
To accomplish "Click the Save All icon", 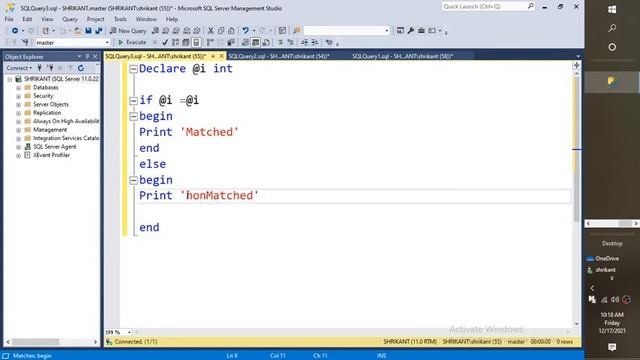I will pyautogui.click(x=98, y=31).
